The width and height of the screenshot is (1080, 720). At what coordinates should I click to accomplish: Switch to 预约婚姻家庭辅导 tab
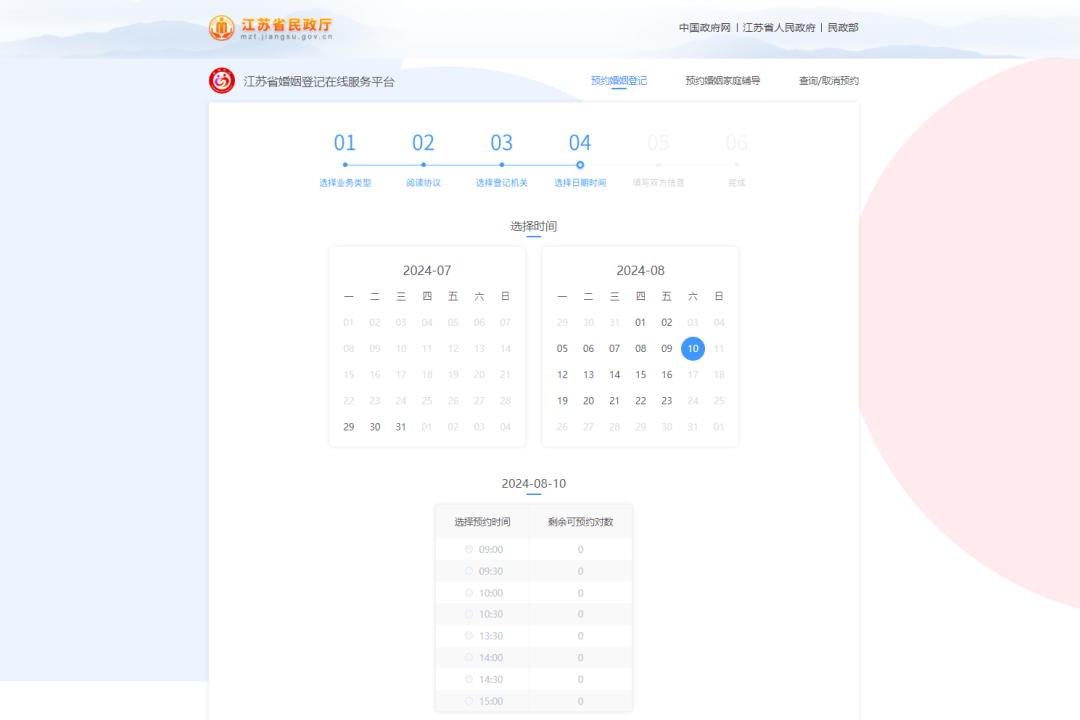[x=722, y=81]
